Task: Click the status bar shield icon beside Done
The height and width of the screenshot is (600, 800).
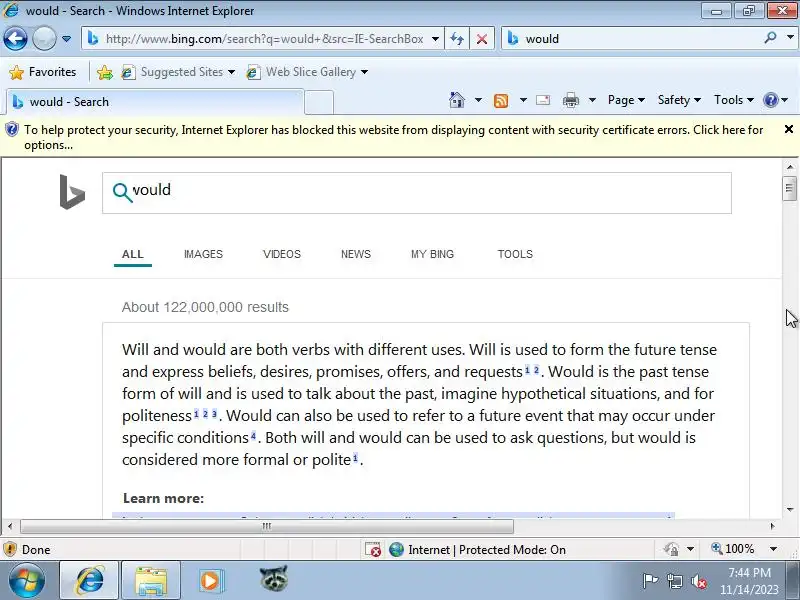Action: tap(10, 549)
